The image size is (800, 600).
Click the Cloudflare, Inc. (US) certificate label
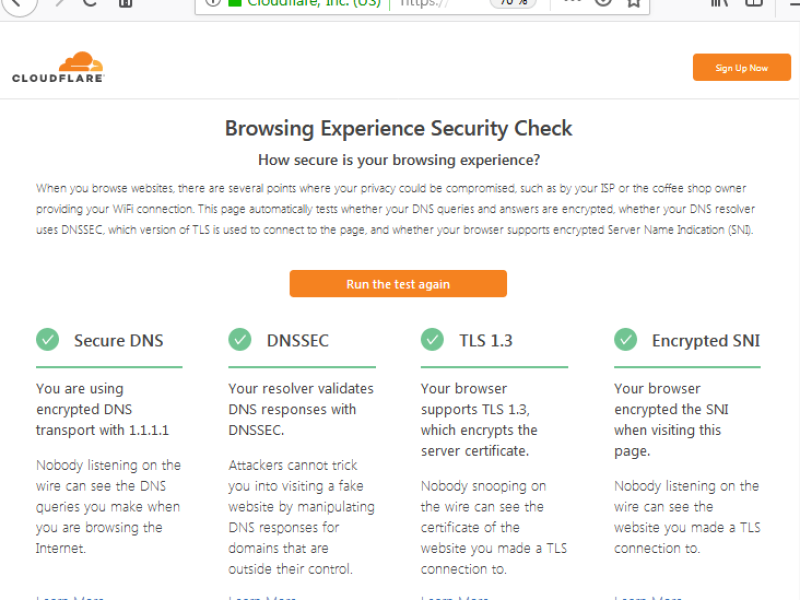click(305, 4)
